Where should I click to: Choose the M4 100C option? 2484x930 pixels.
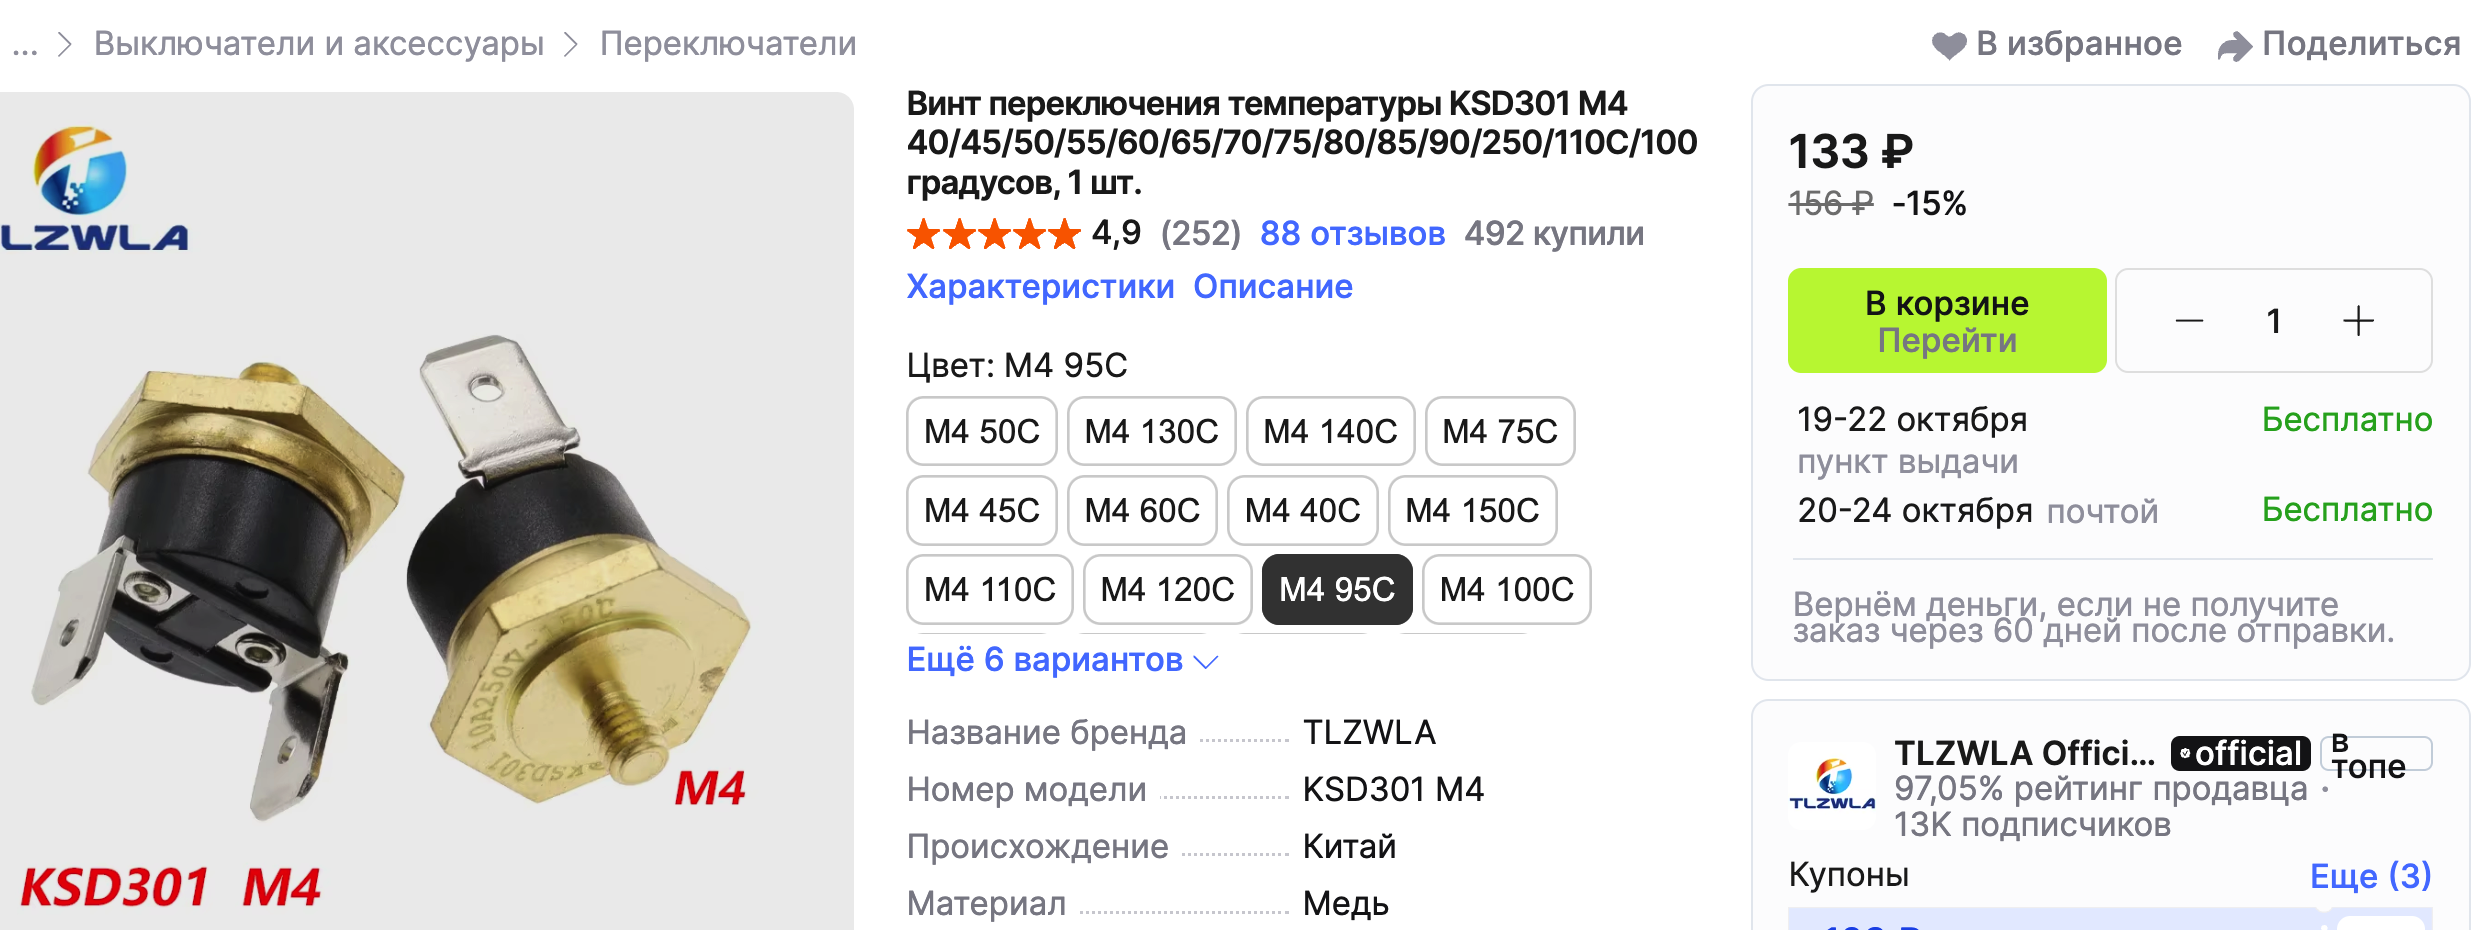[x=1506, y=590]
